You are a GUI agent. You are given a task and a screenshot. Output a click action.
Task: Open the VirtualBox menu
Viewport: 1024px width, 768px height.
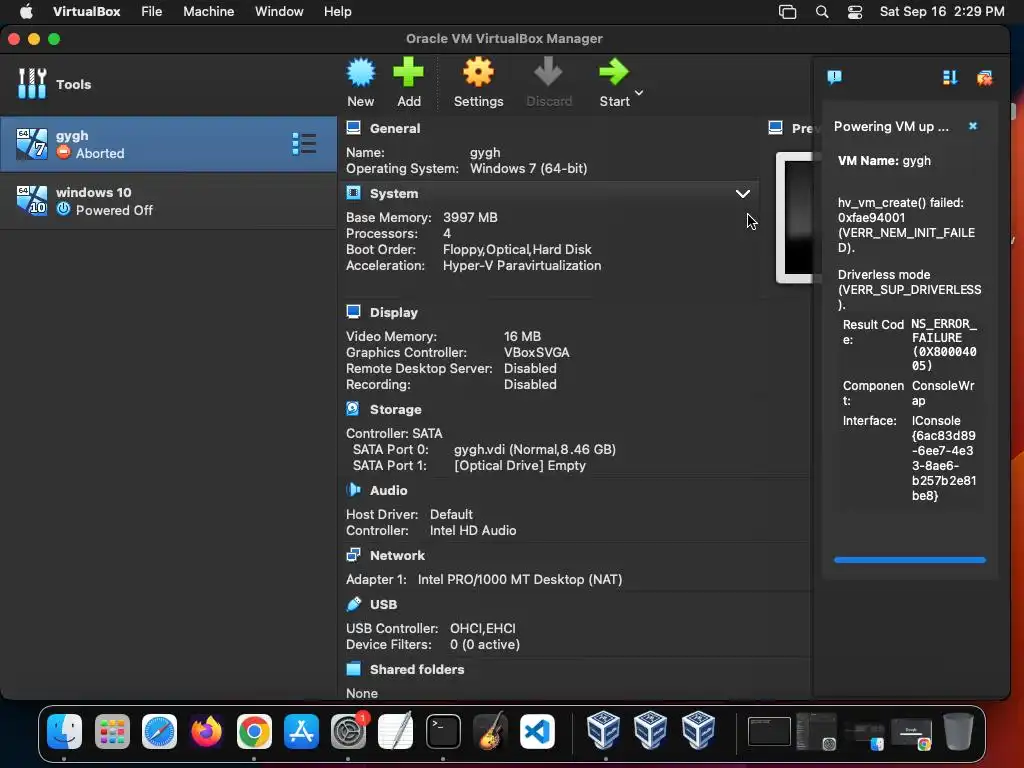[86, 12]
